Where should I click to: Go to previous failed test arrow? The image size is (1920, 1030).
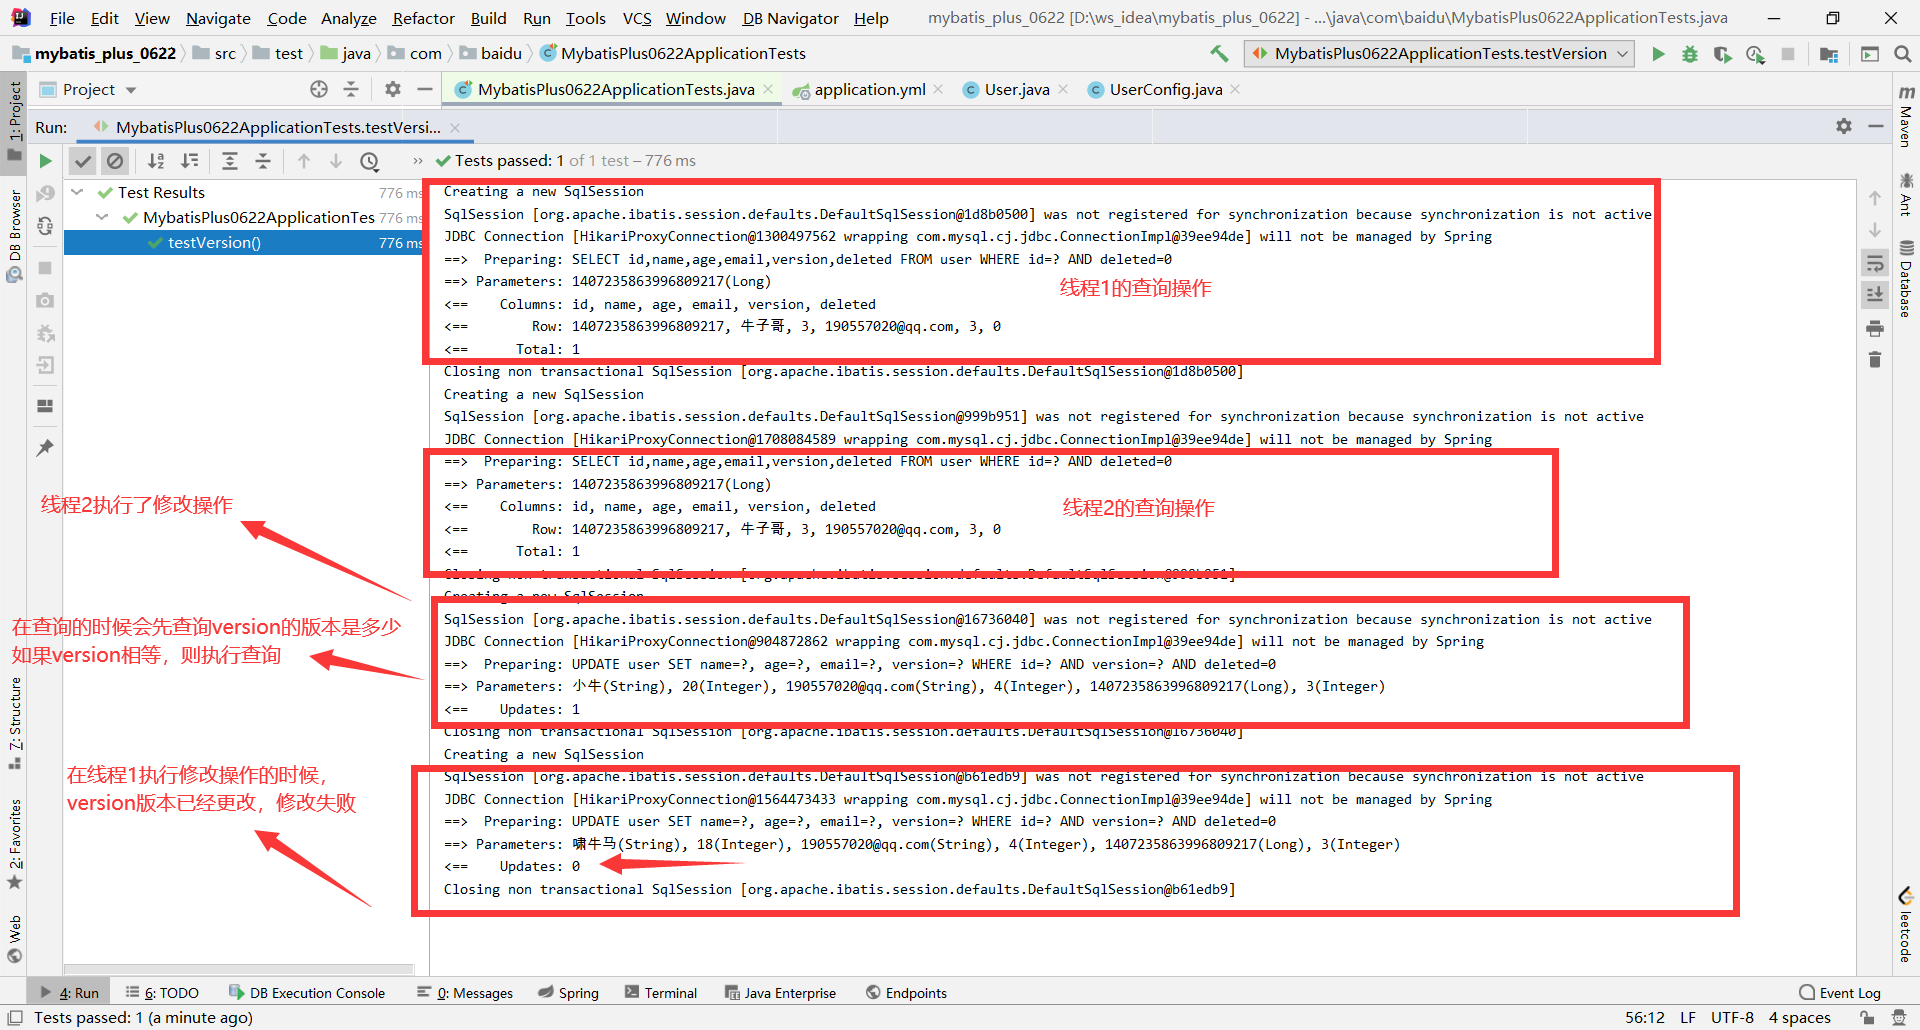304,161
